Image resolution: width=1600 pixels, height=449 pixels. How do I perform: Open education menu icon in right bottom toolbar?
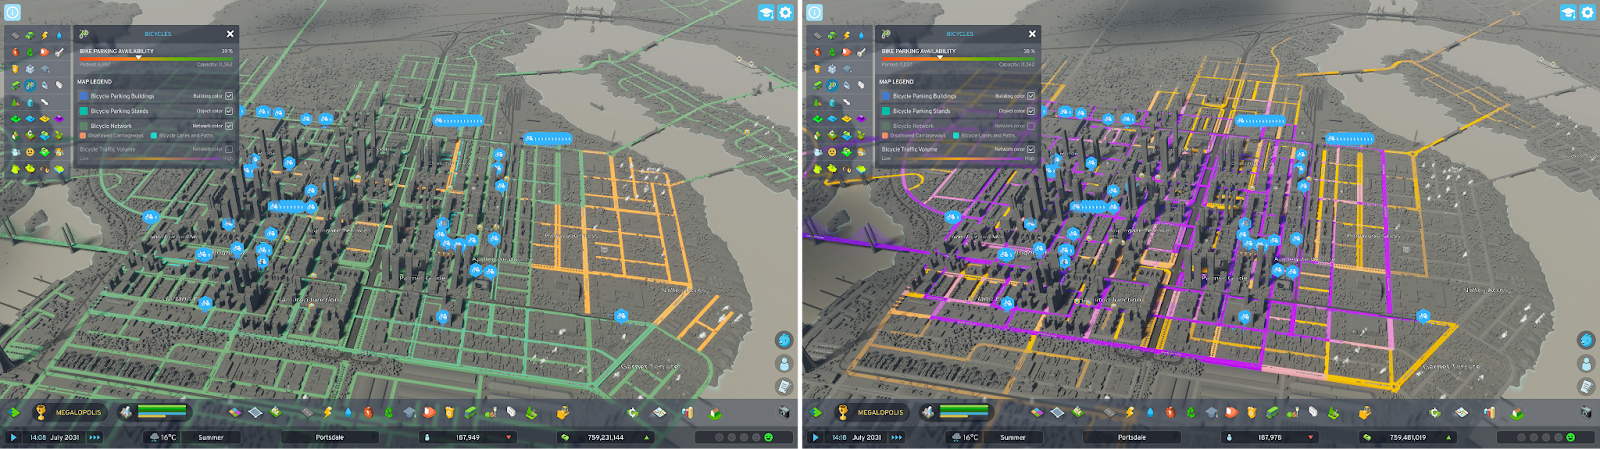click(1212, 412)
